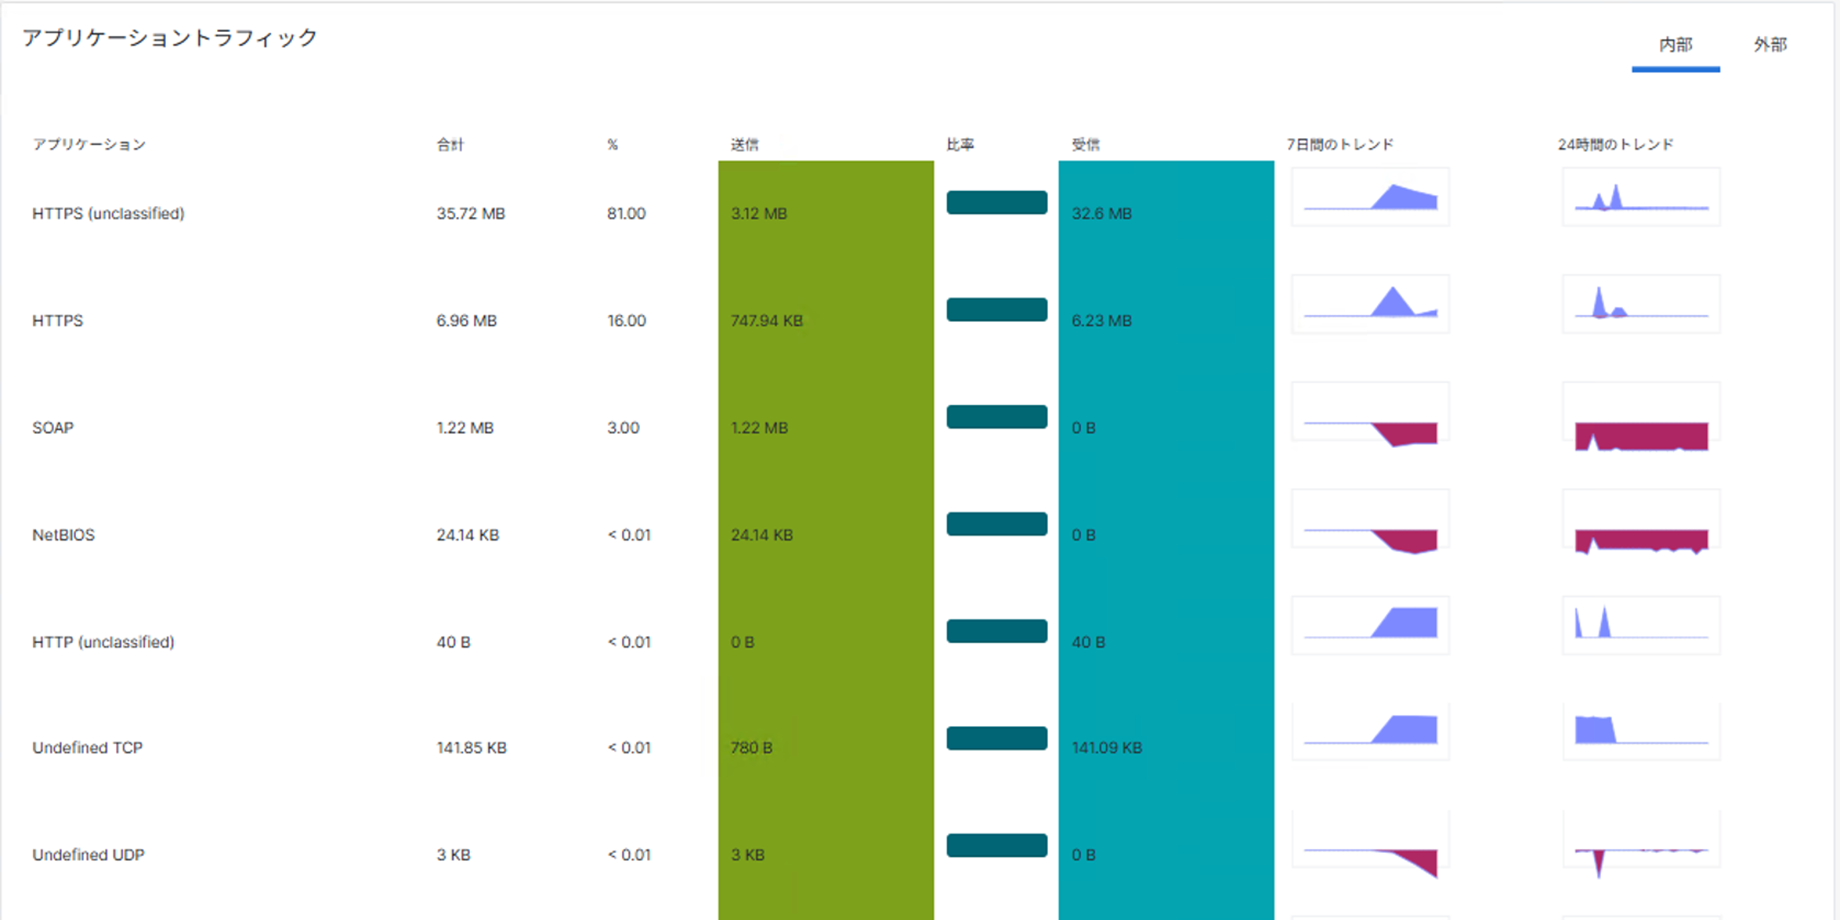
Task: Sort by アプリケーション column header
Action: 89,145
